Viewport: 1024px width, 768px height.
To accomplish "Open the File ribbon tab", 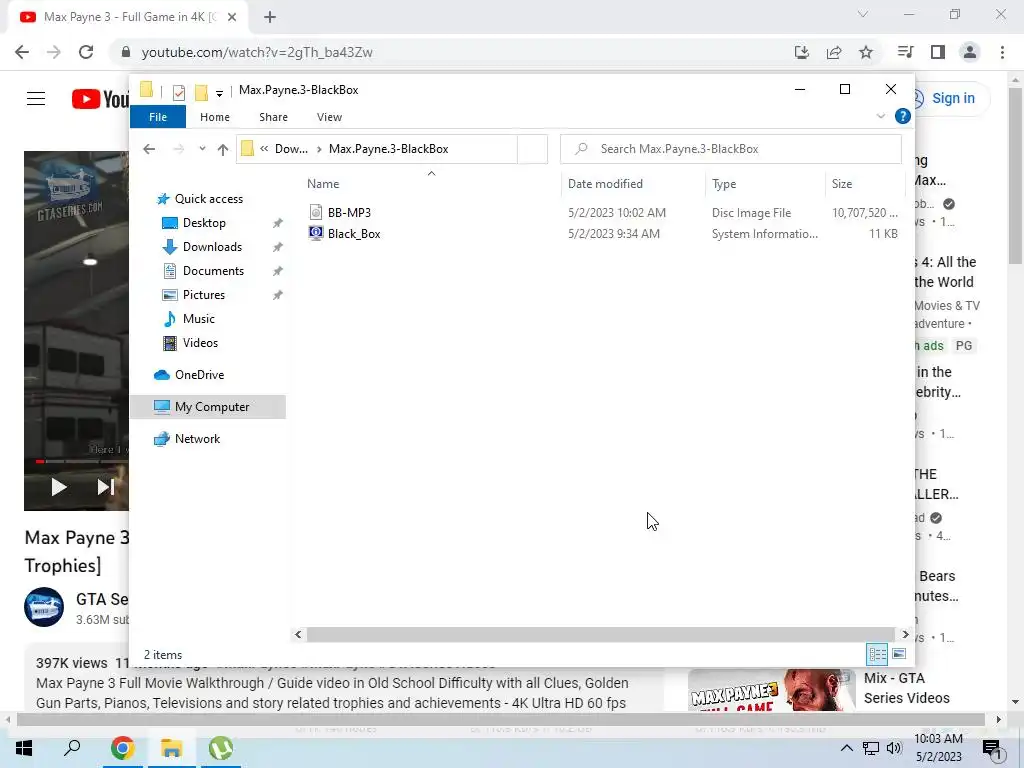I will pos(158,117).
